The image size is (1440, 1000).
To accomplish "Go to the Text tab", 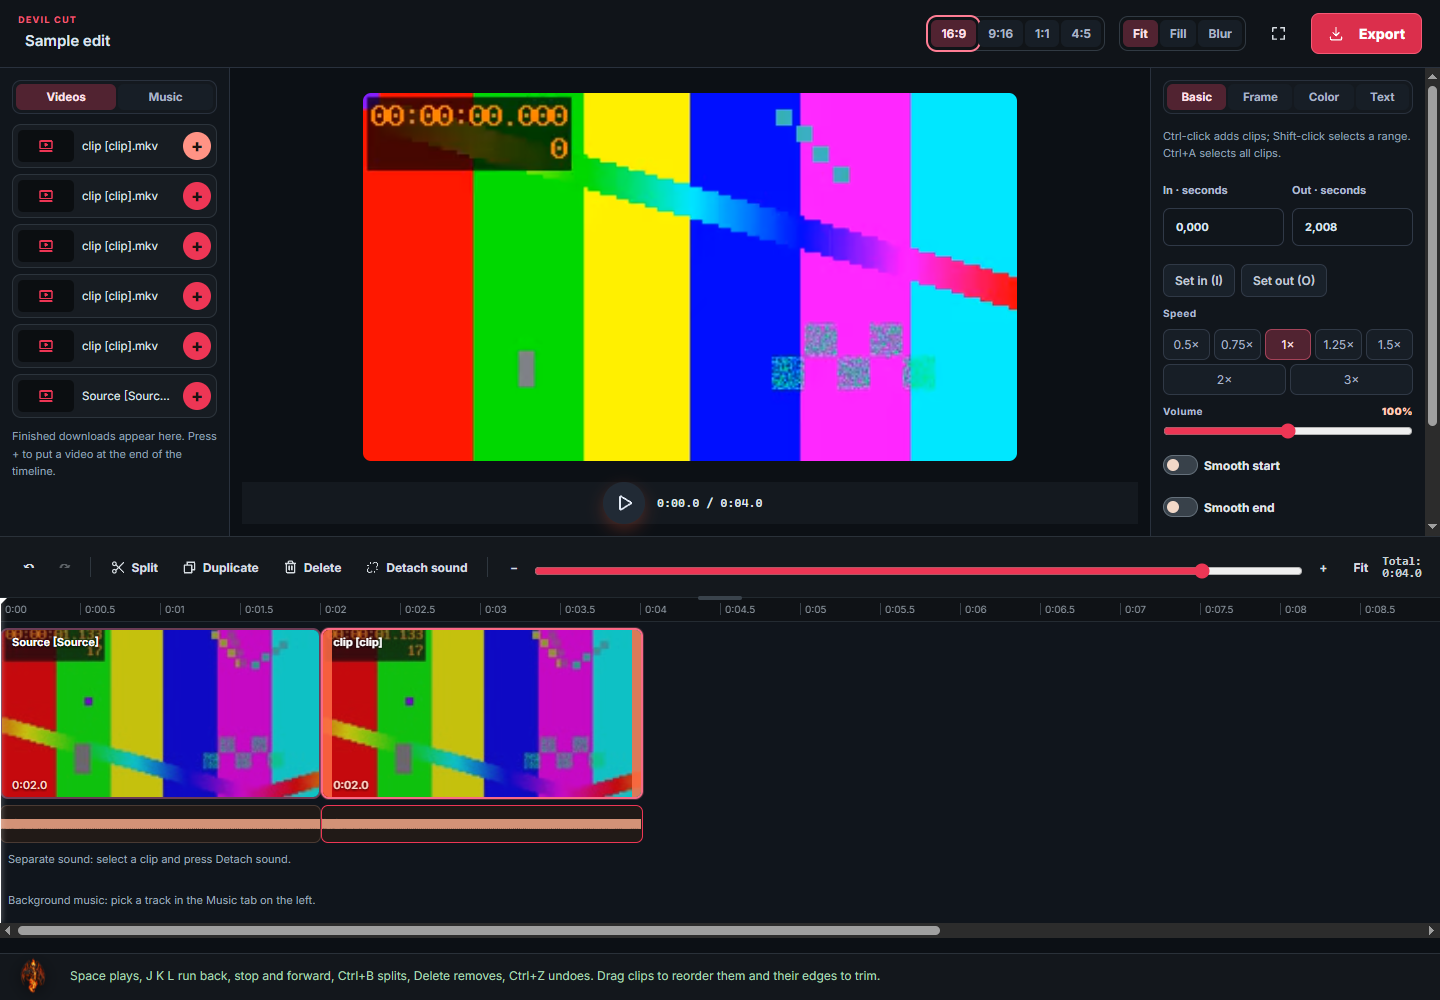I will coord(1382,97).
